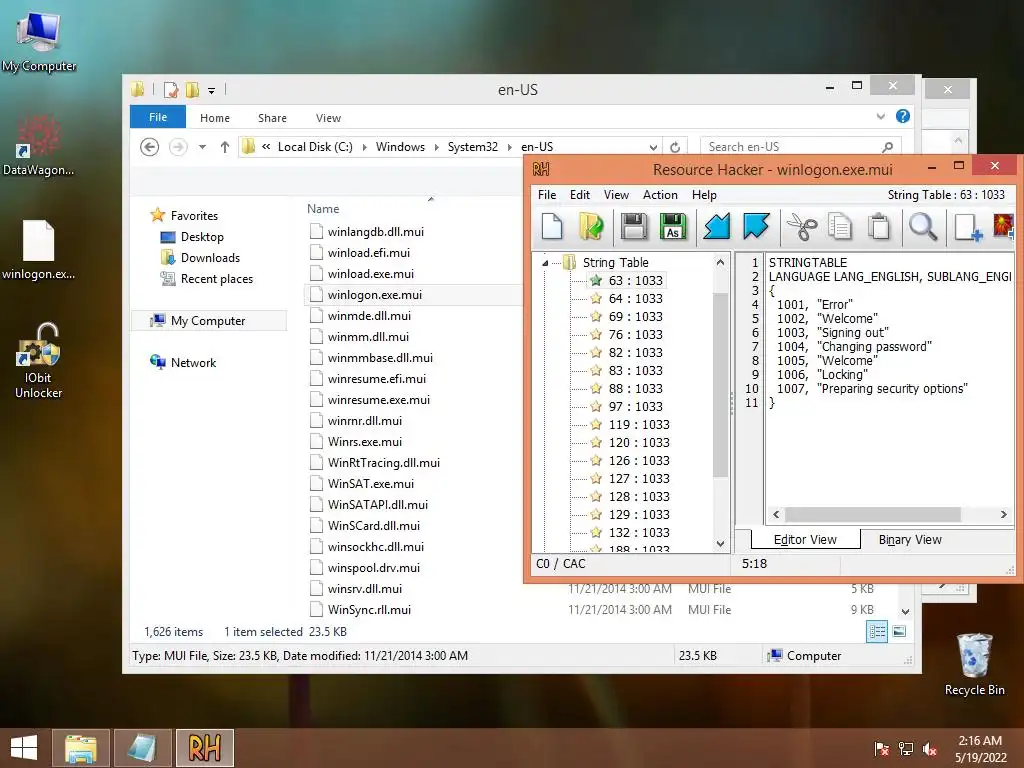Switch to the Editor View tab

pos(805,539)
